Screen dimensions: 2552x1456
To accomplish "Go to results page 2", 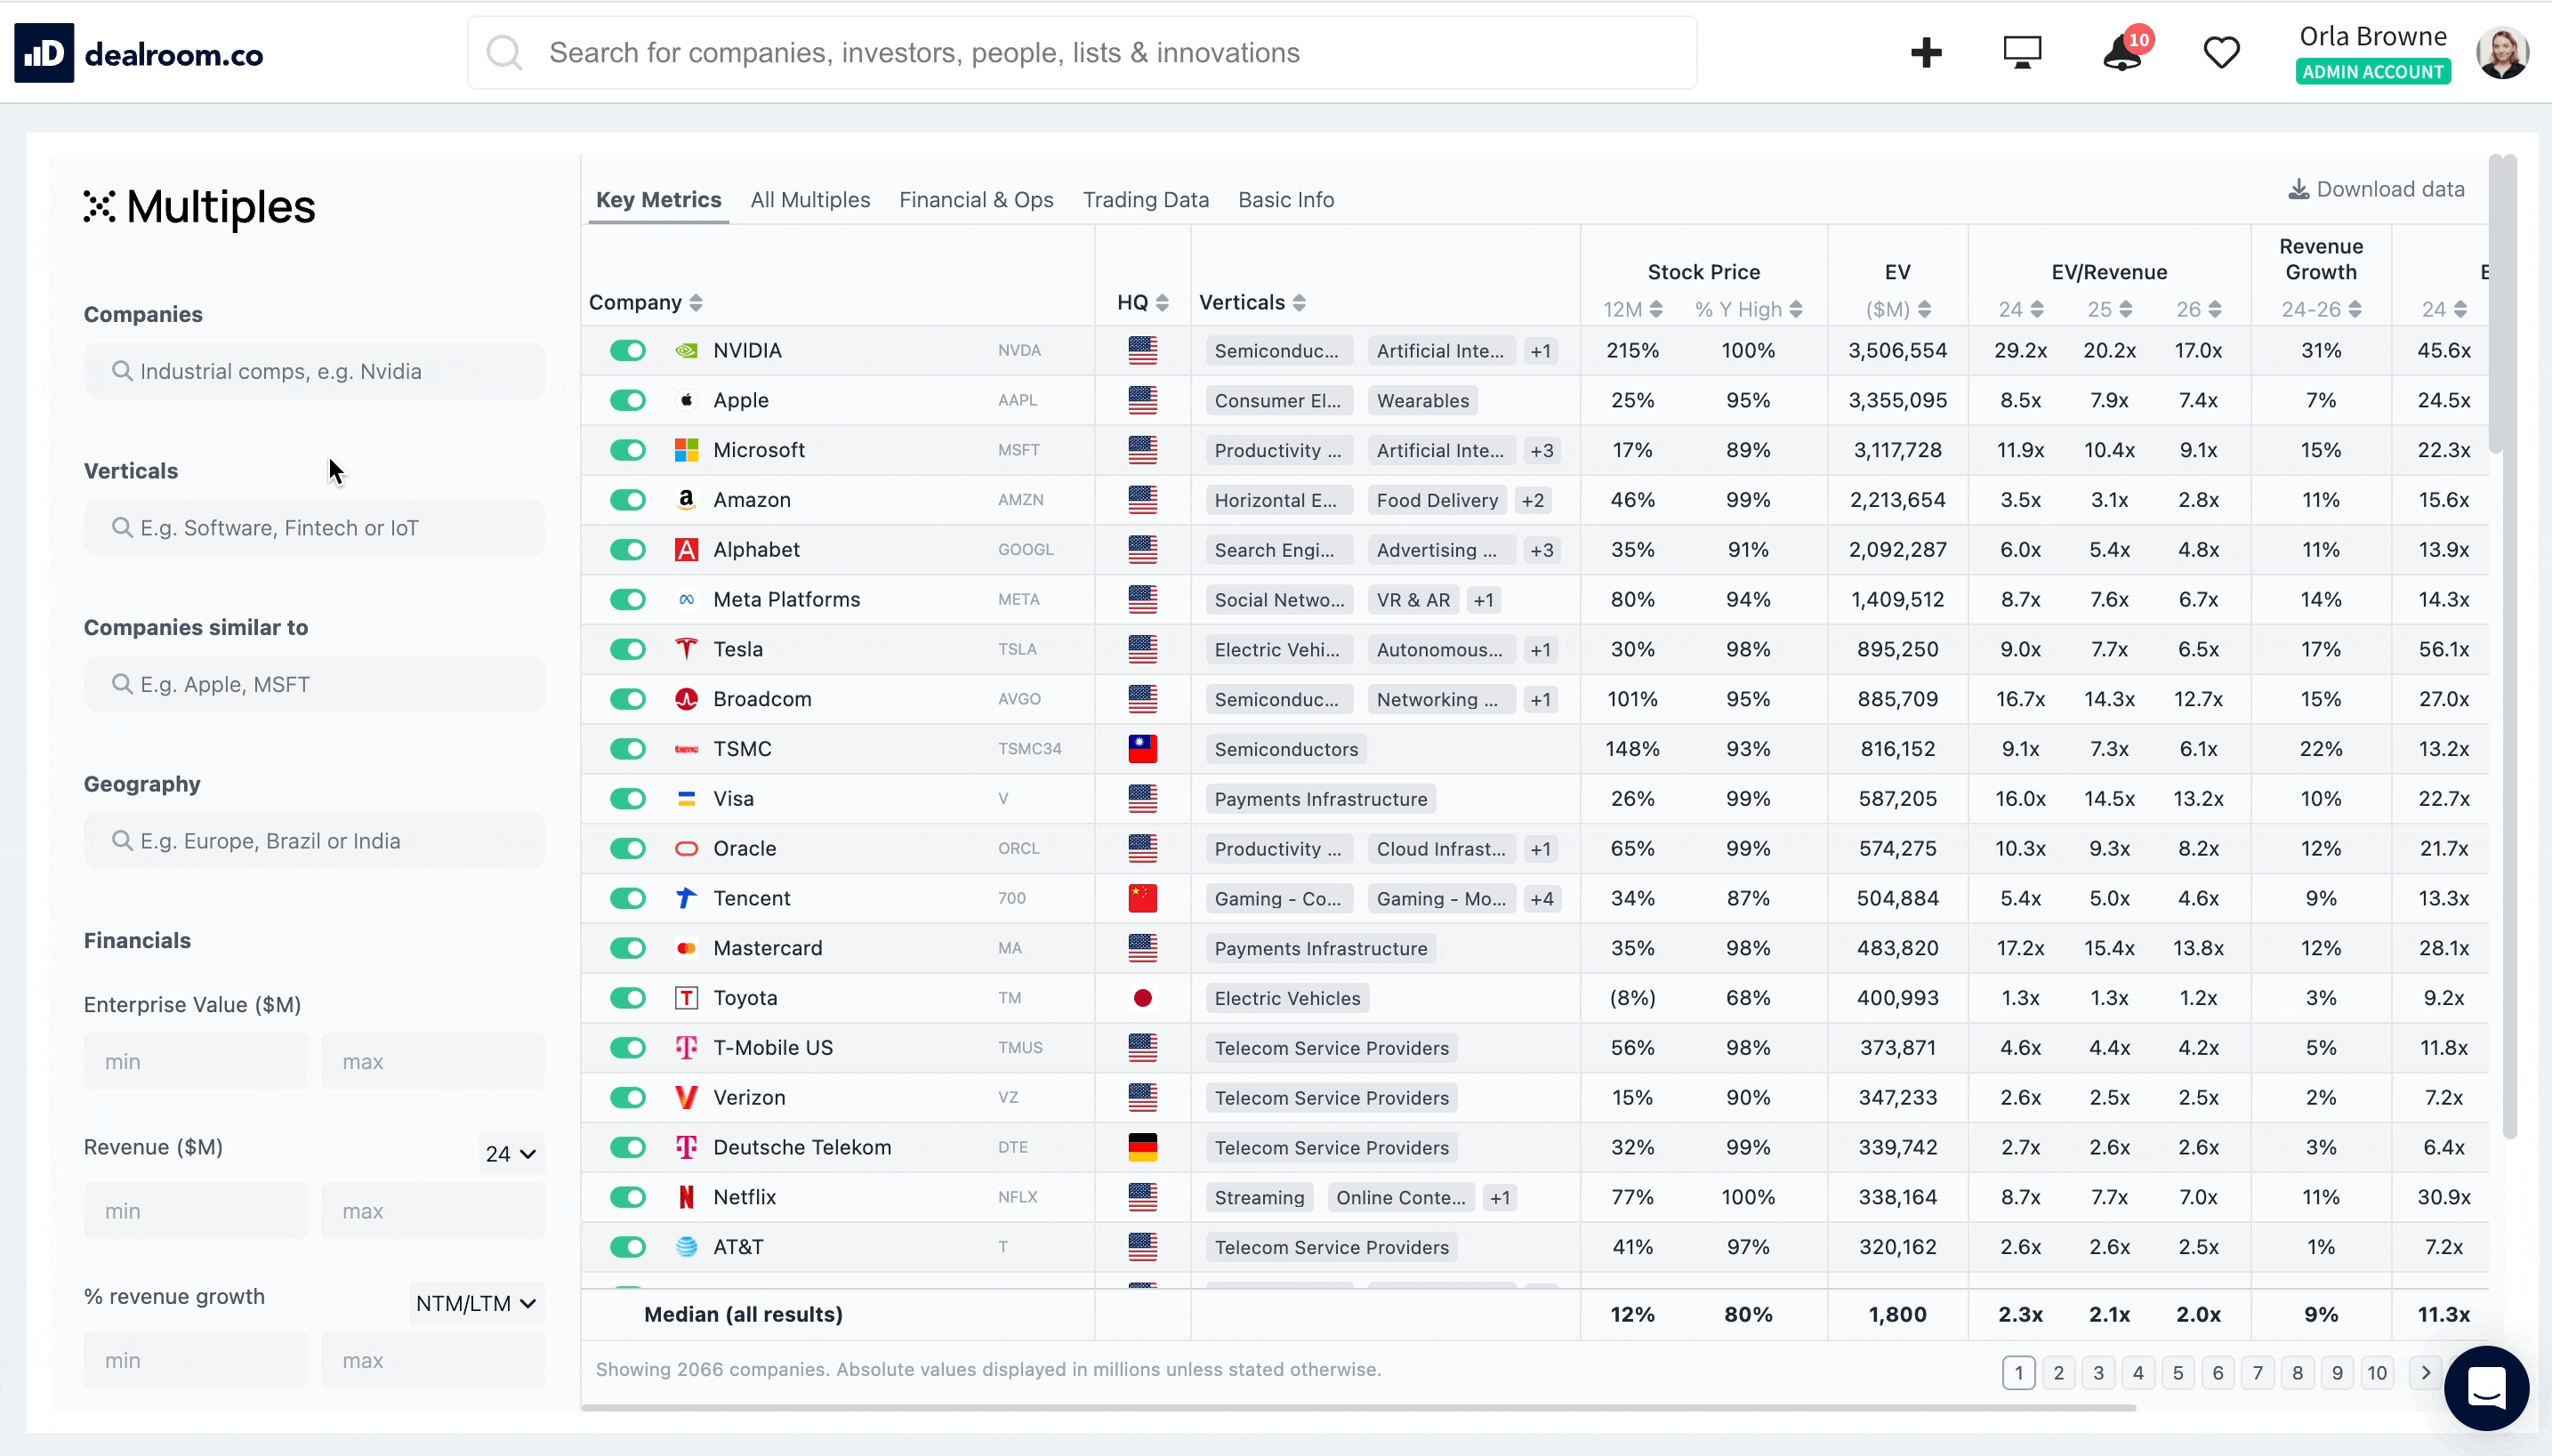I will point(2058,1373).
